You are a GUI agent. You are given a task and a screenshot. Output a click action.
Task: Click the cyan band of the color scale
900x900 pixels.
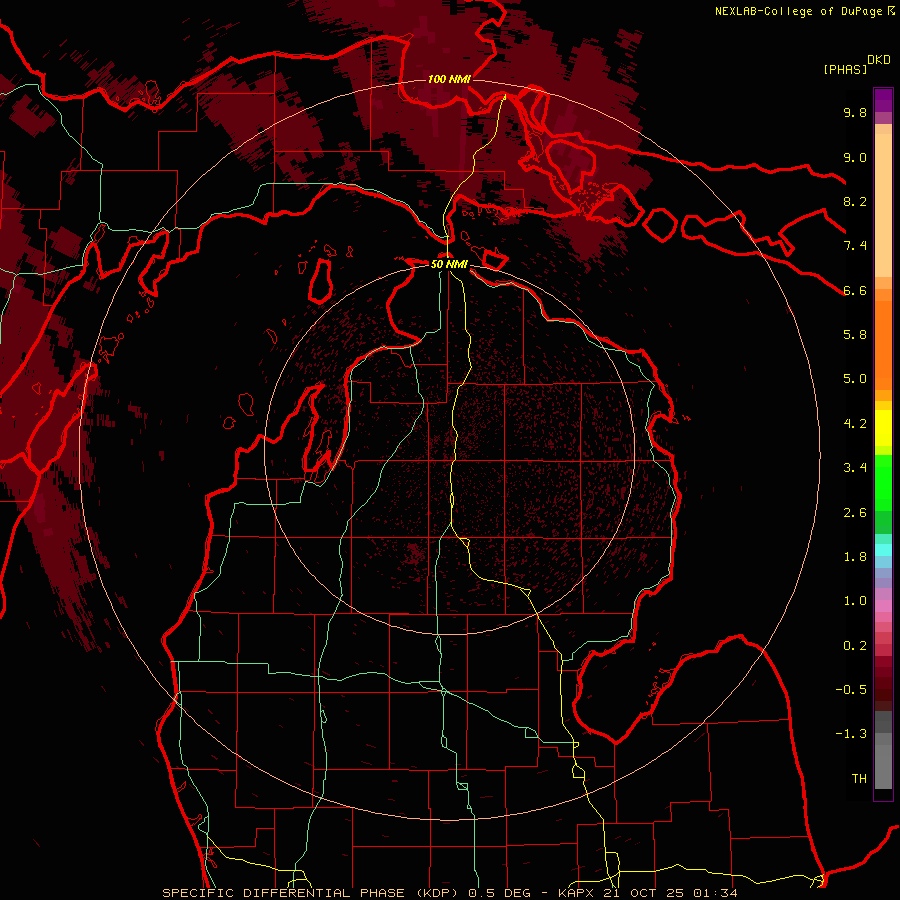[883, 550]
